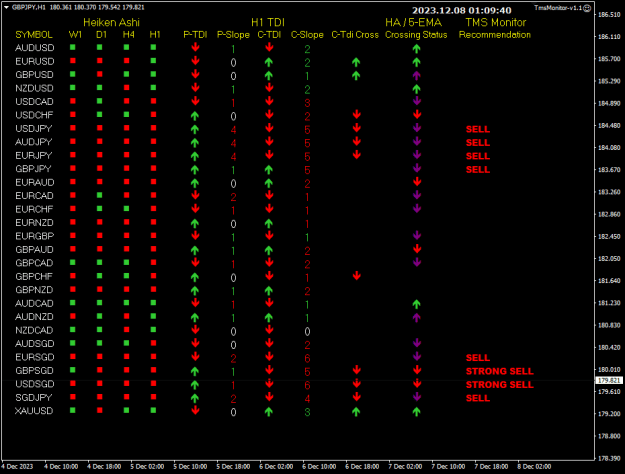Click the 186.510 price scale label
Image resolution: width=625 pixels, height=474 pixels.
(x=609, y=14)
